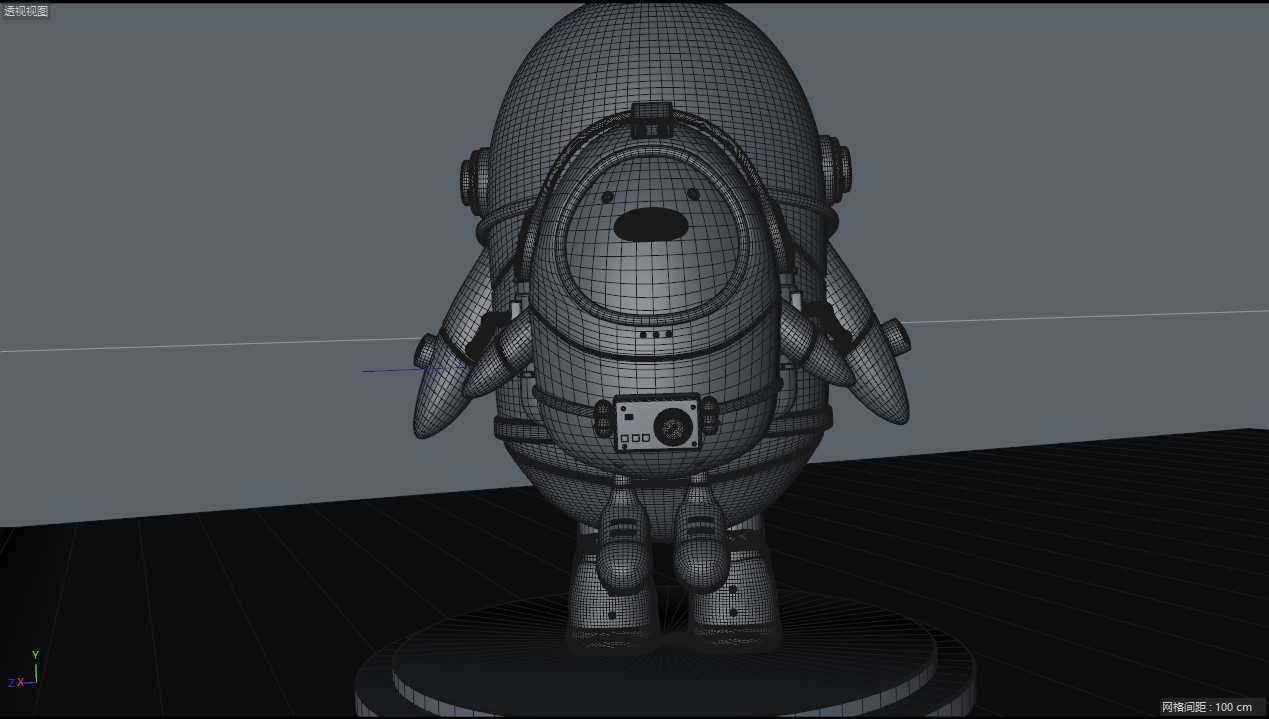
Task: Click the green Y axis on gizmo
Action: pyautogui.click(x=36, y=668)
